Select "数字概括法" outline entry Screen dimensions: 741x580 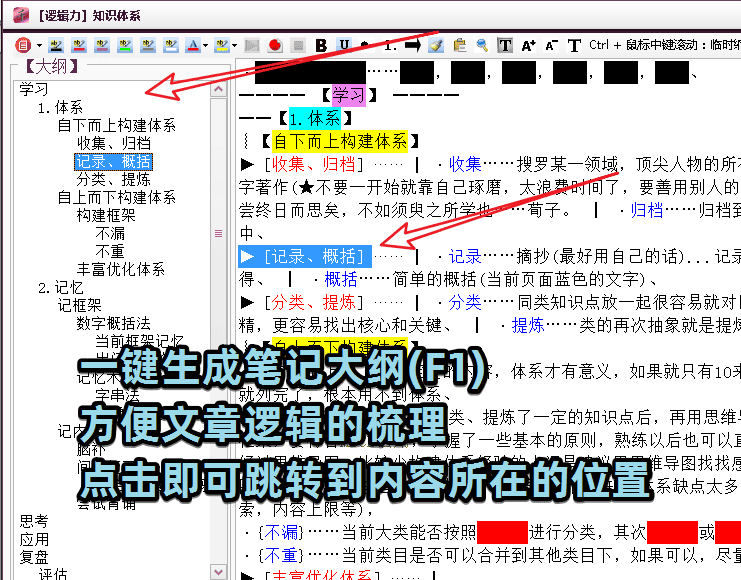coord(113,323)
